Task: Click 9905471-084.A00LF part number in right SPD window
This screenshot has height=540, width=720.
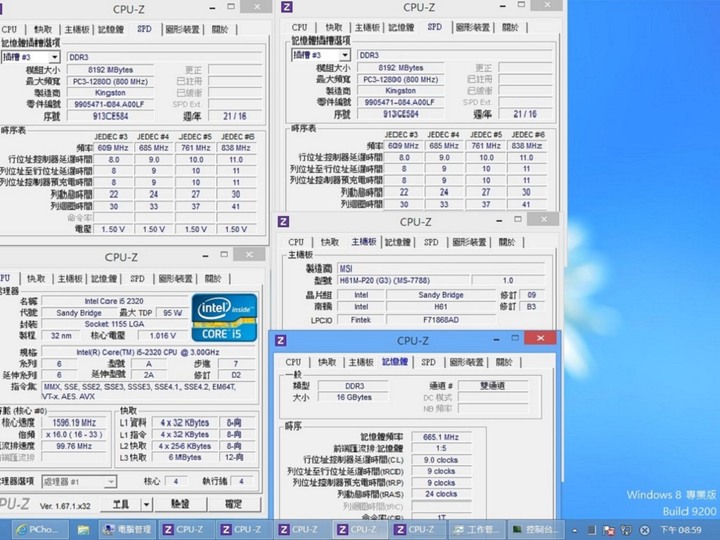Action: click(401, 102)
